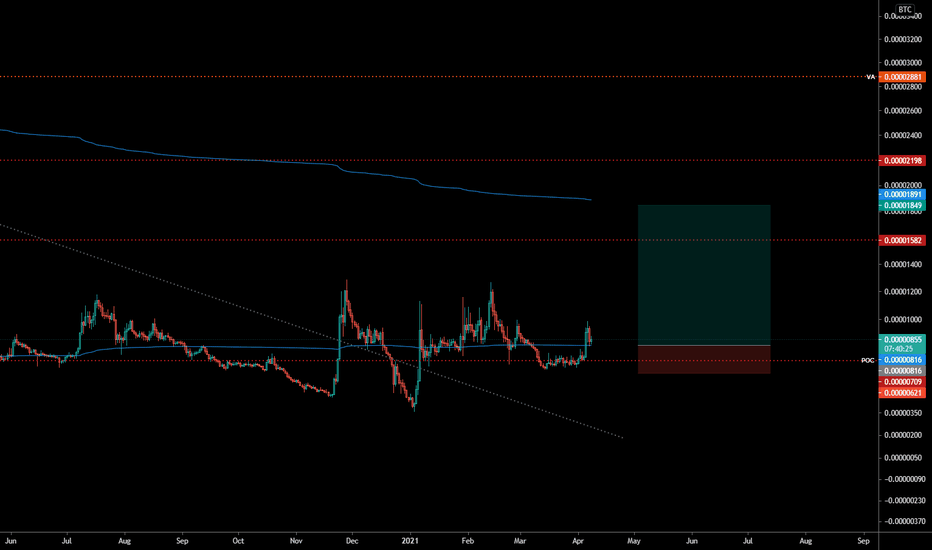The image size is (932, 550).
Task: Click the 0.00000200 price axis tick
Action: (x=903, y=435)
